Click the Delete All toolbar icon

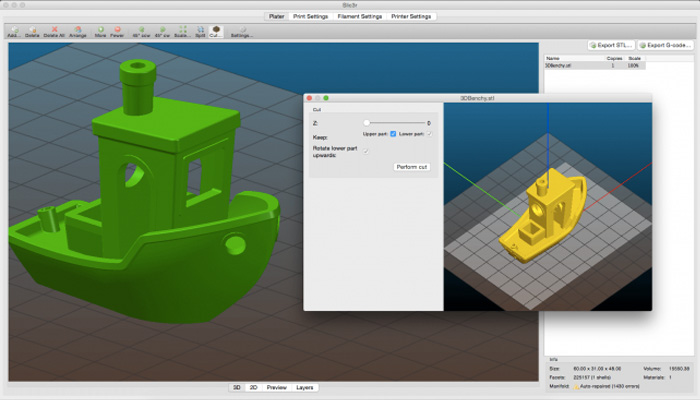click(53, 31)
